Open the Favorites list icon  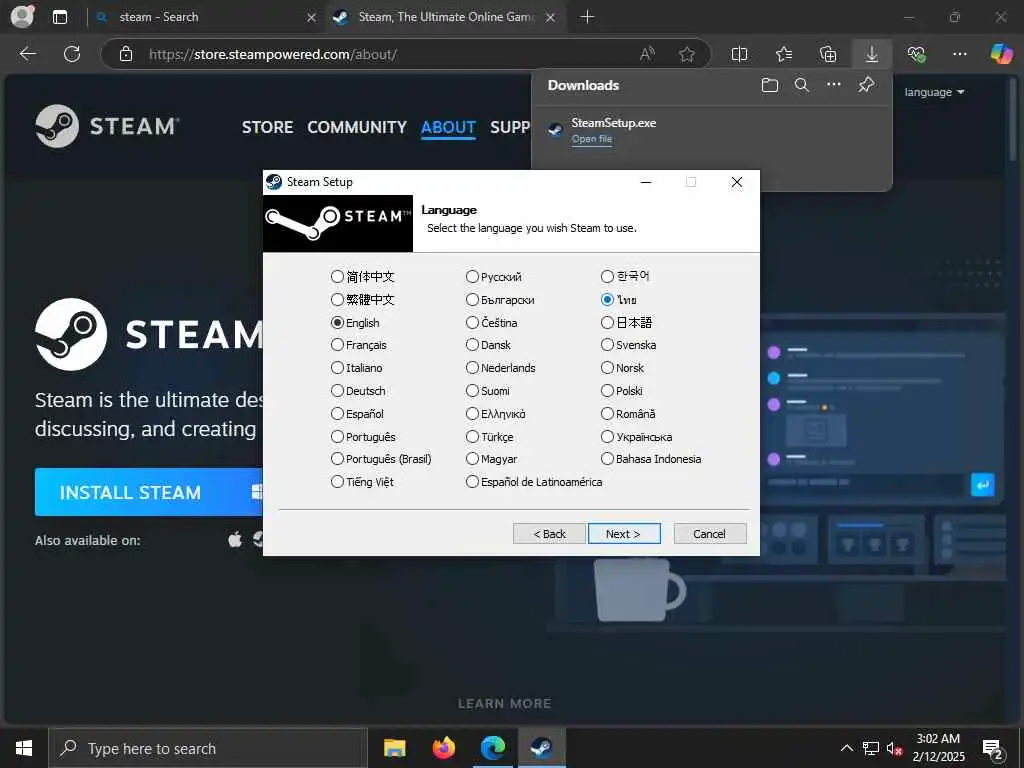784,54
